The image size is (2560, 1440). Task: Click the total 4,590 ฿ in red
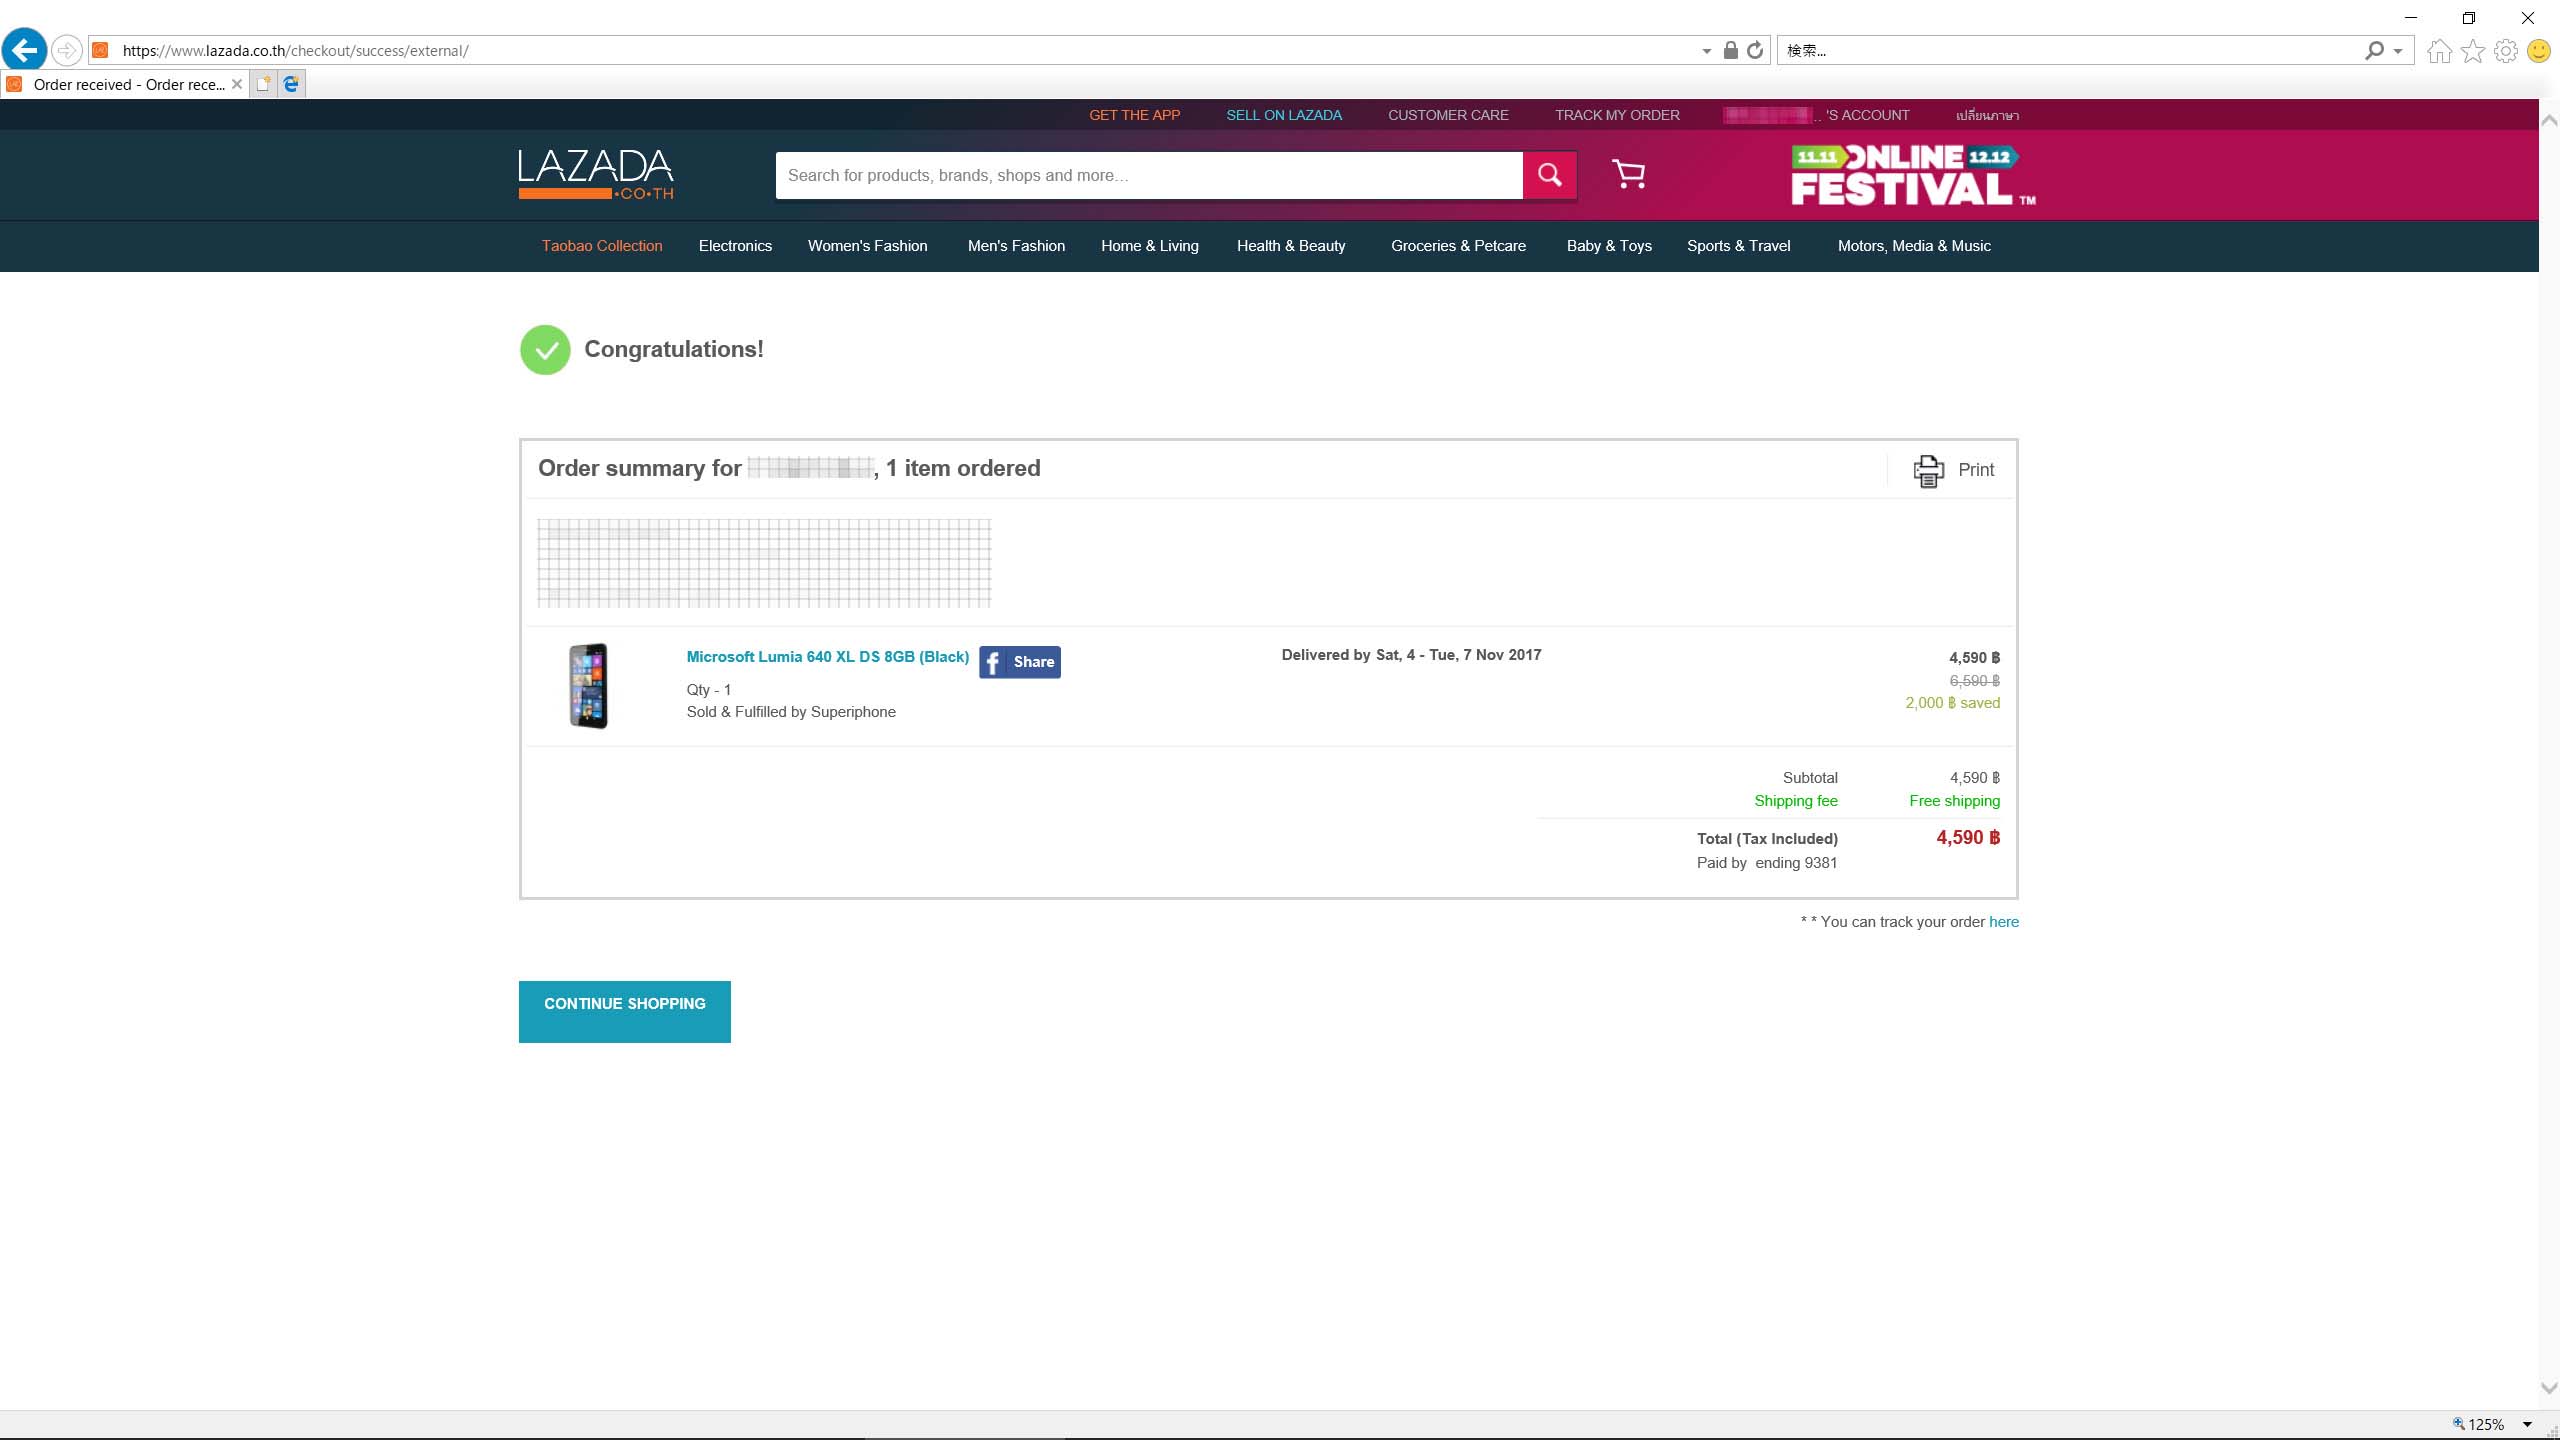point(1968,838)
